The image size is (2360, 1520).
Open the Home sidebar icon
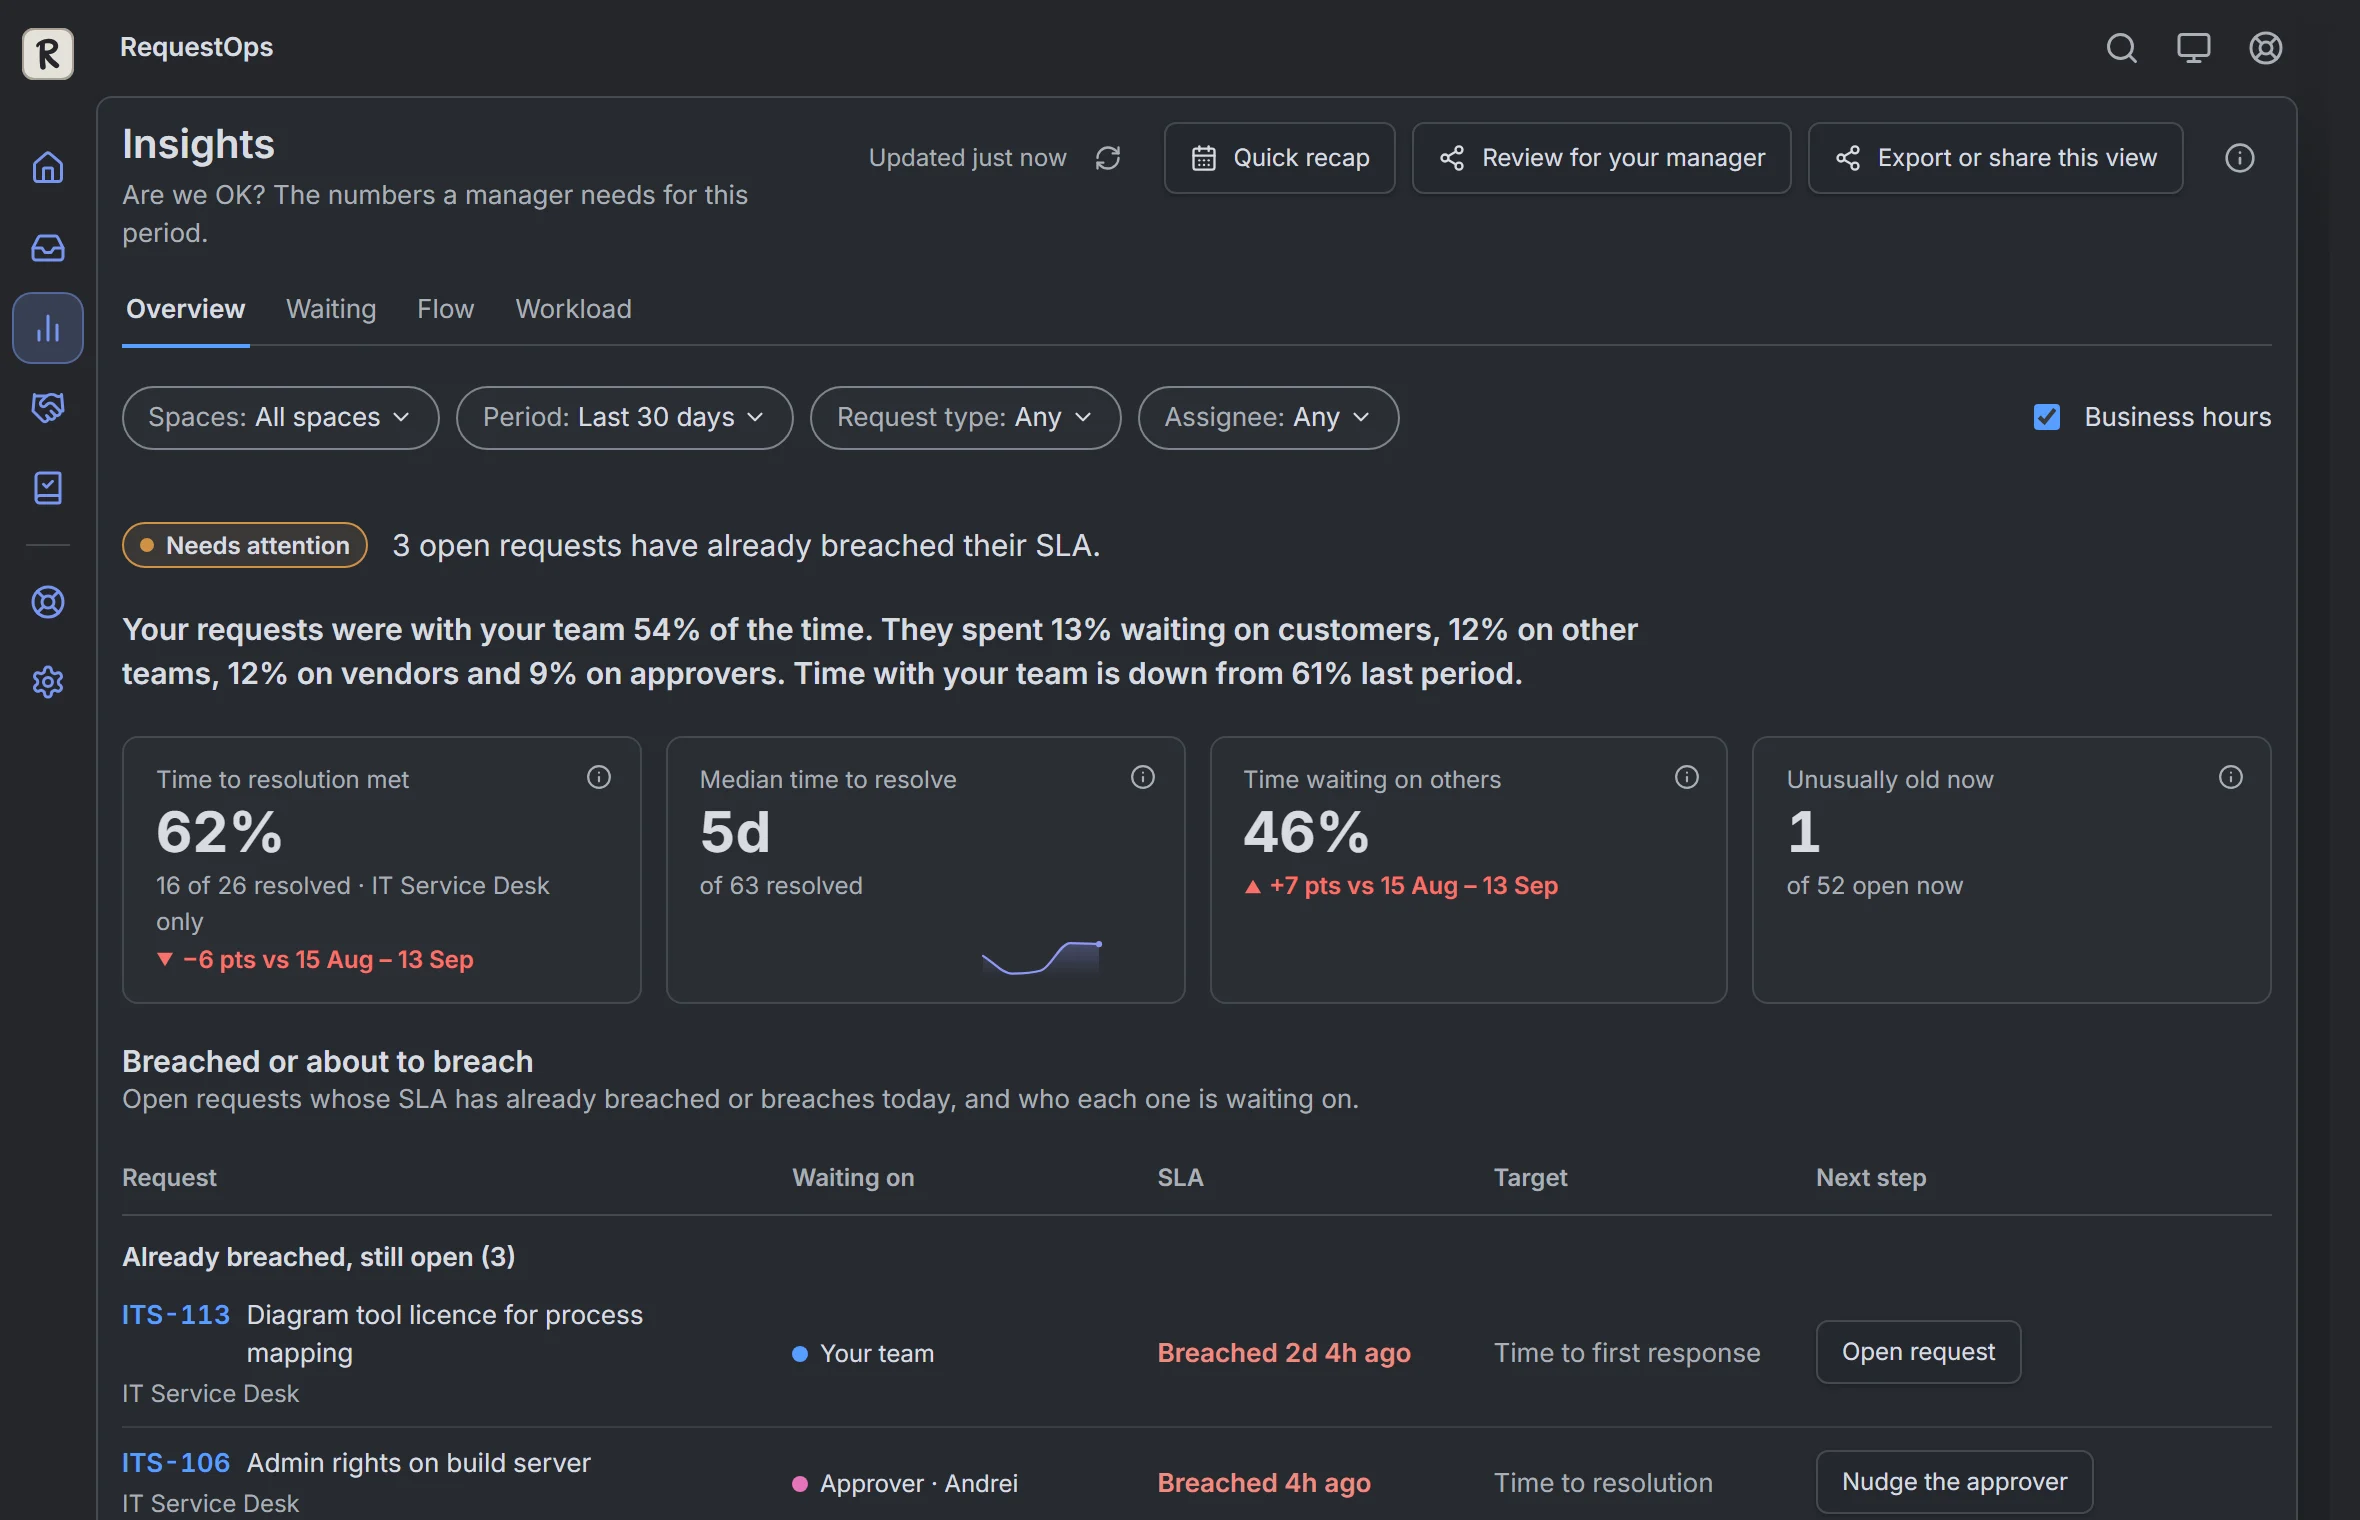point(48,167)
